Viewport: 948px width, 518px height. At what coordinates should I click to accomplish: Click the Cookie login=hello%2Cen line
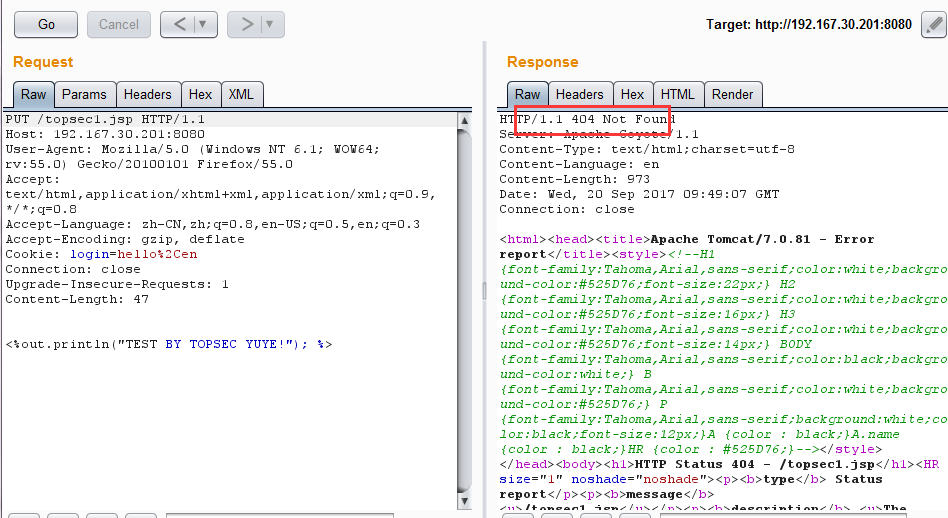102,254
